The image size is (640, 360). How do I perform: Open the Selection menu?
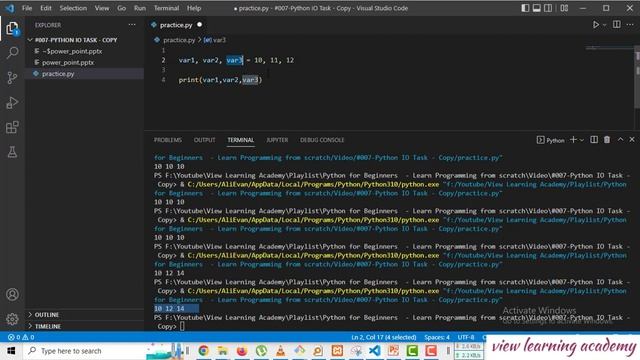73,8
